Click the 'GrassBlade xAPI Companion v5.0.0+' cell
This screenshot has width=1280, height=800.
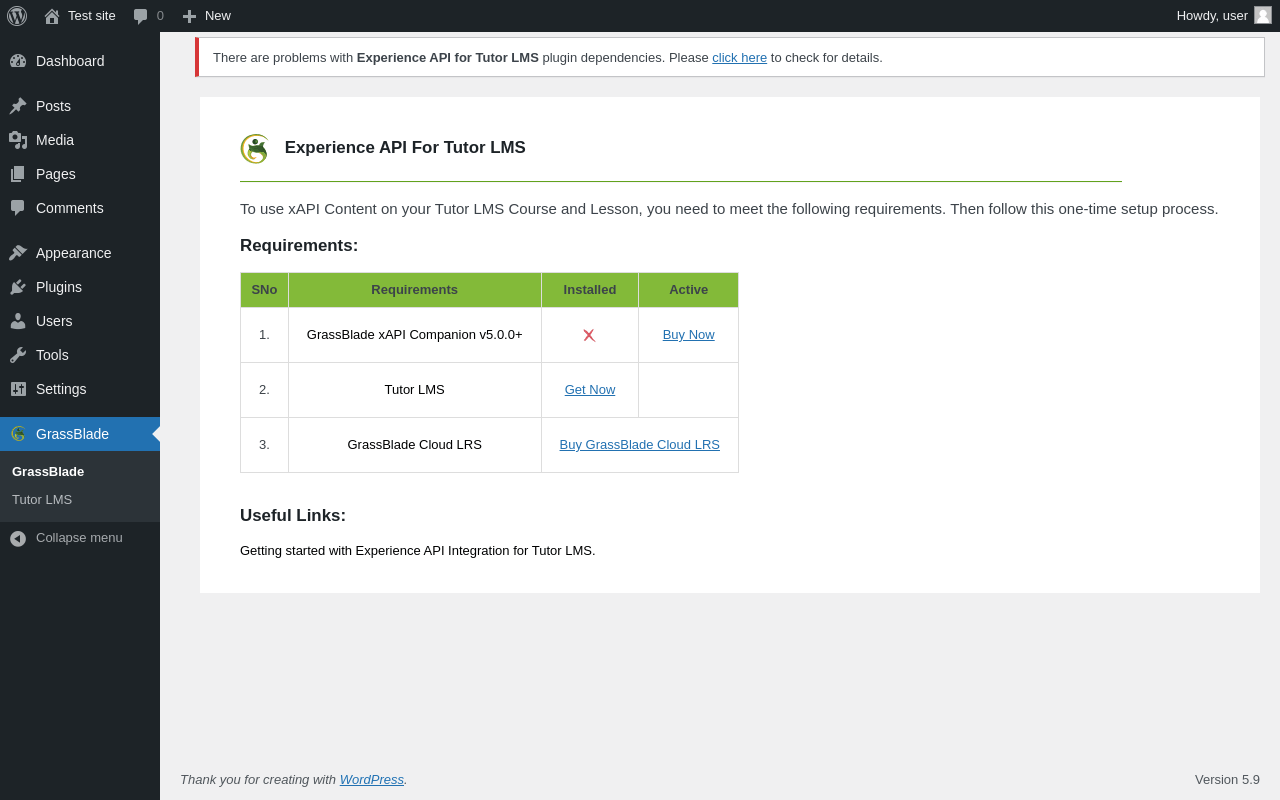coord(415,335)
